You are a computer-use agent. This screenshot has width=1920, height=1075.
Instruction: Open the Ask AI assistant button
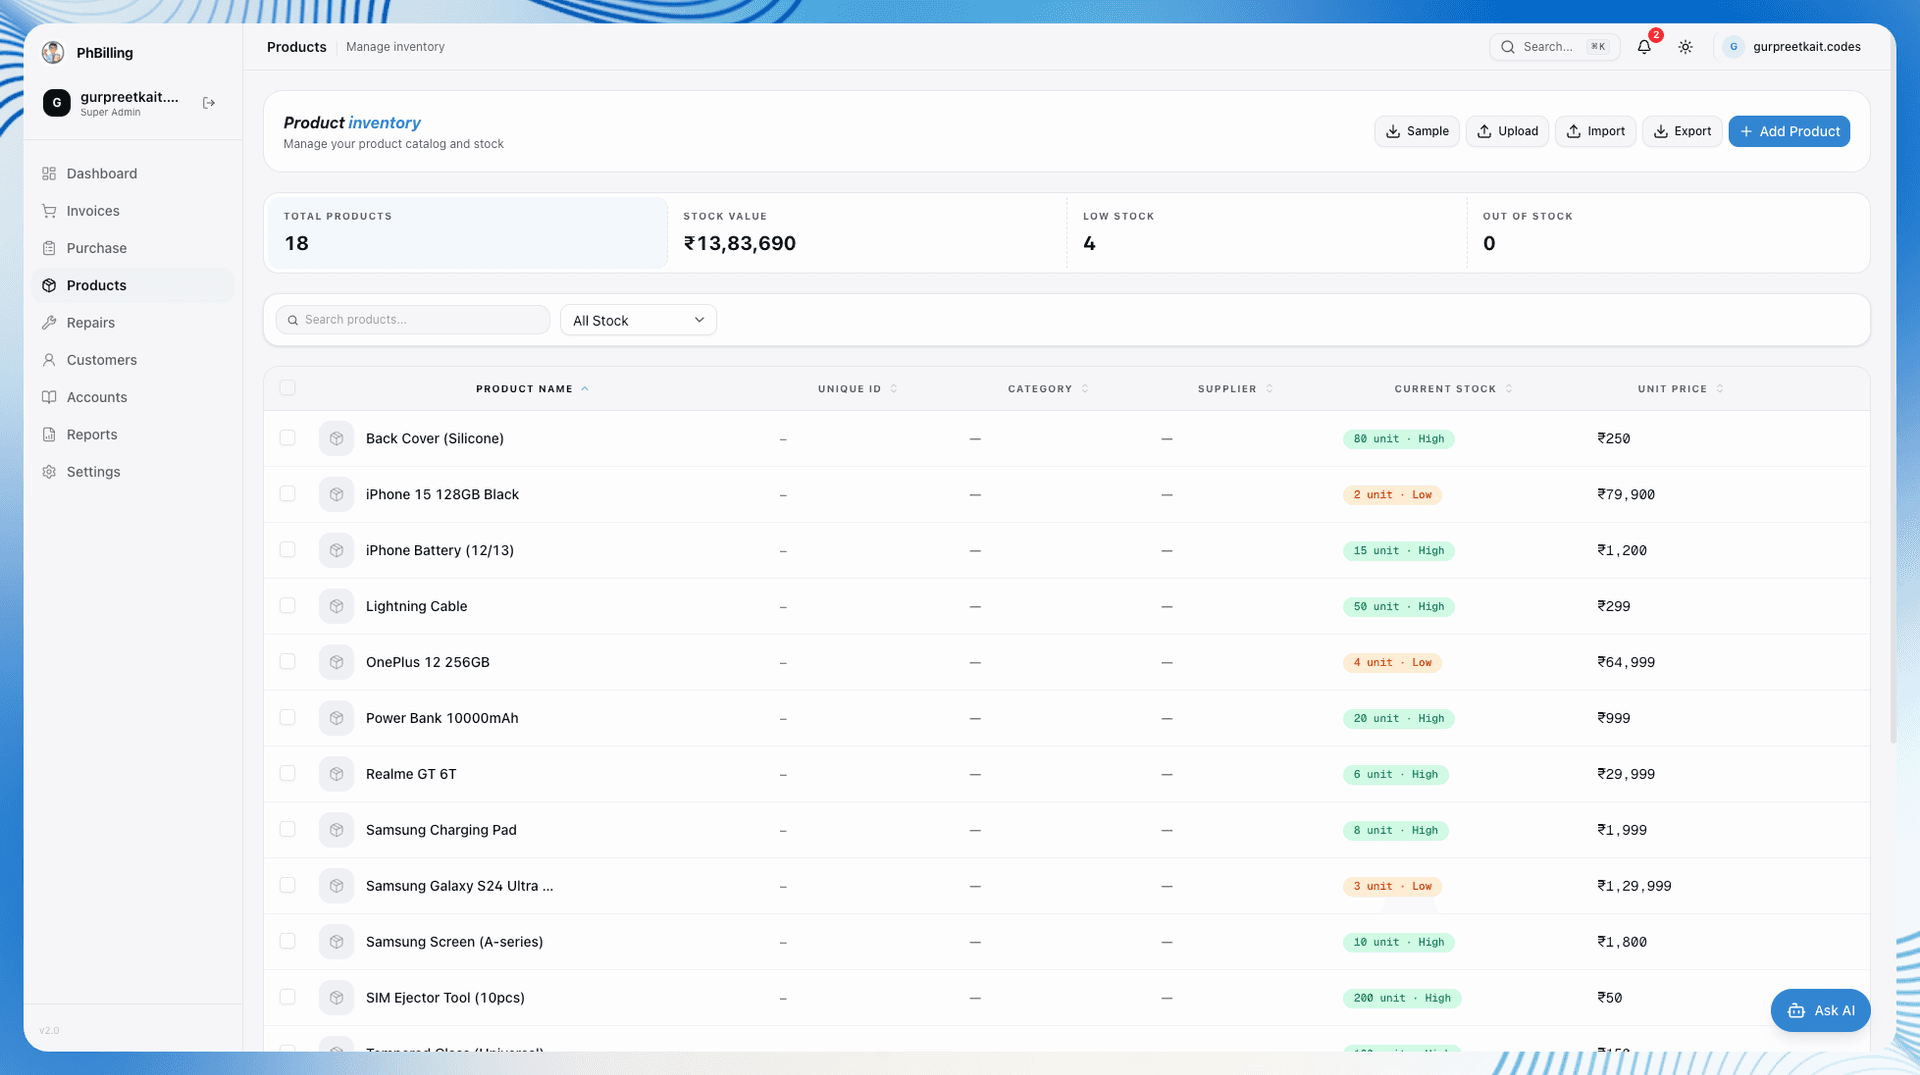coord(1820,1010)
